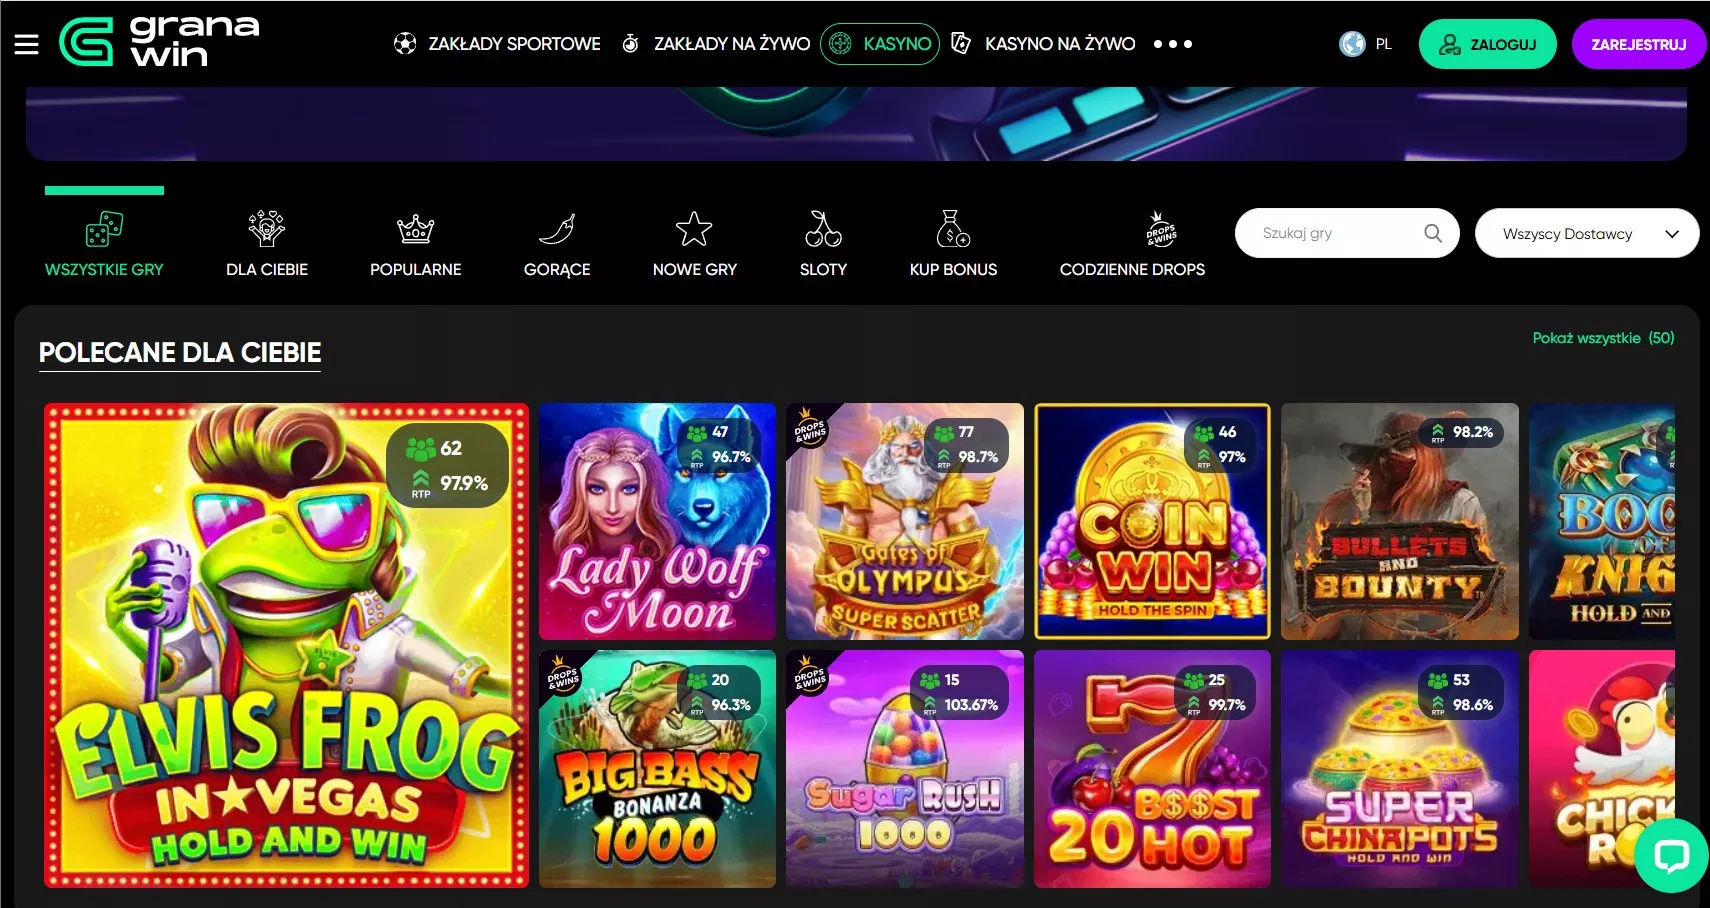
Task: Click the Grana Win logo
Action: [160, 42]
